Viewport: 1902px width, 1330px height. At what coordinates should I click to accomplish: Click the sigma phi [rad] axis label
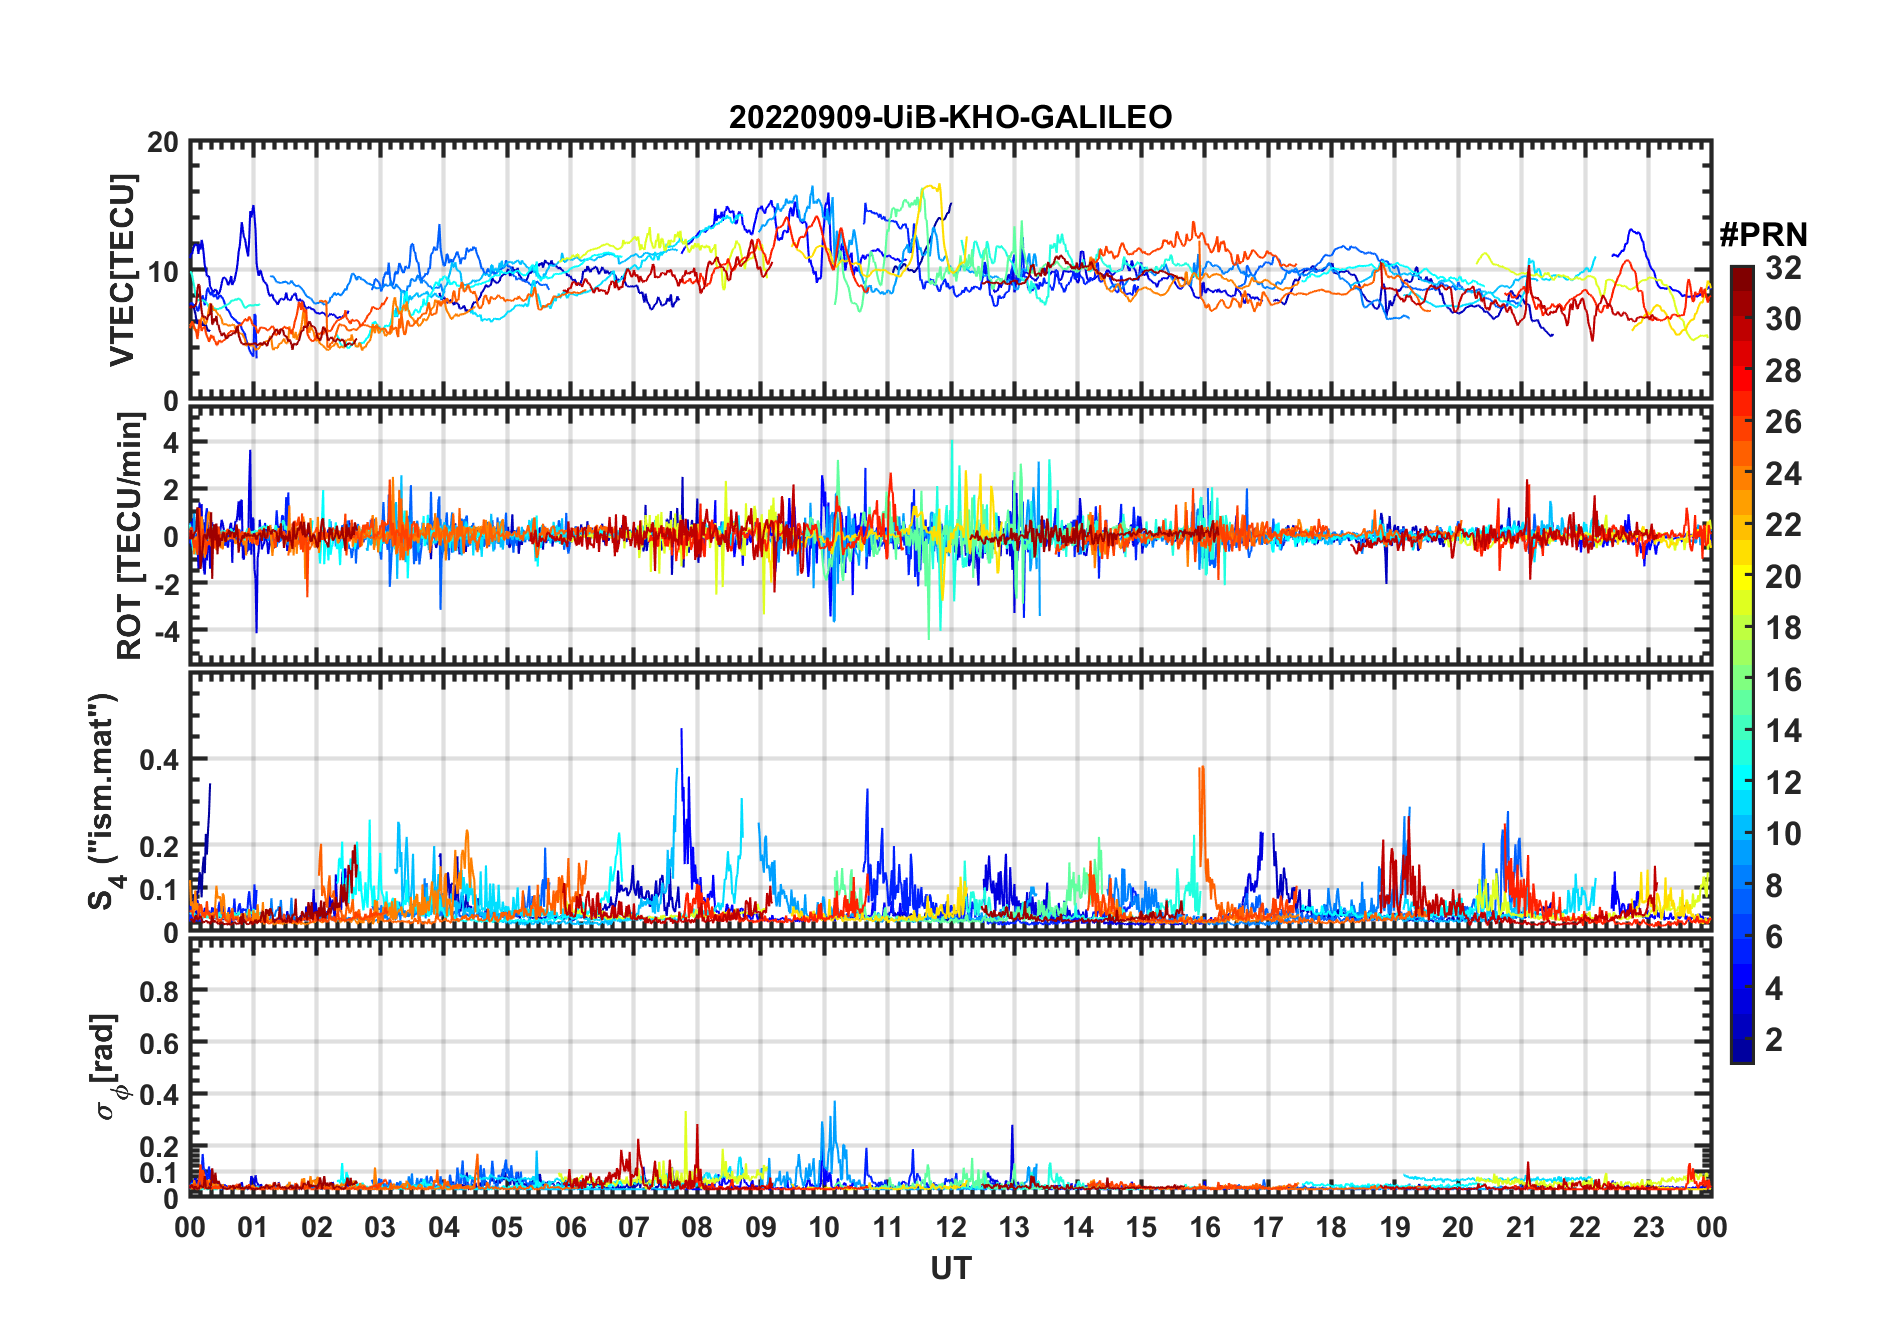coord(108,1066)
